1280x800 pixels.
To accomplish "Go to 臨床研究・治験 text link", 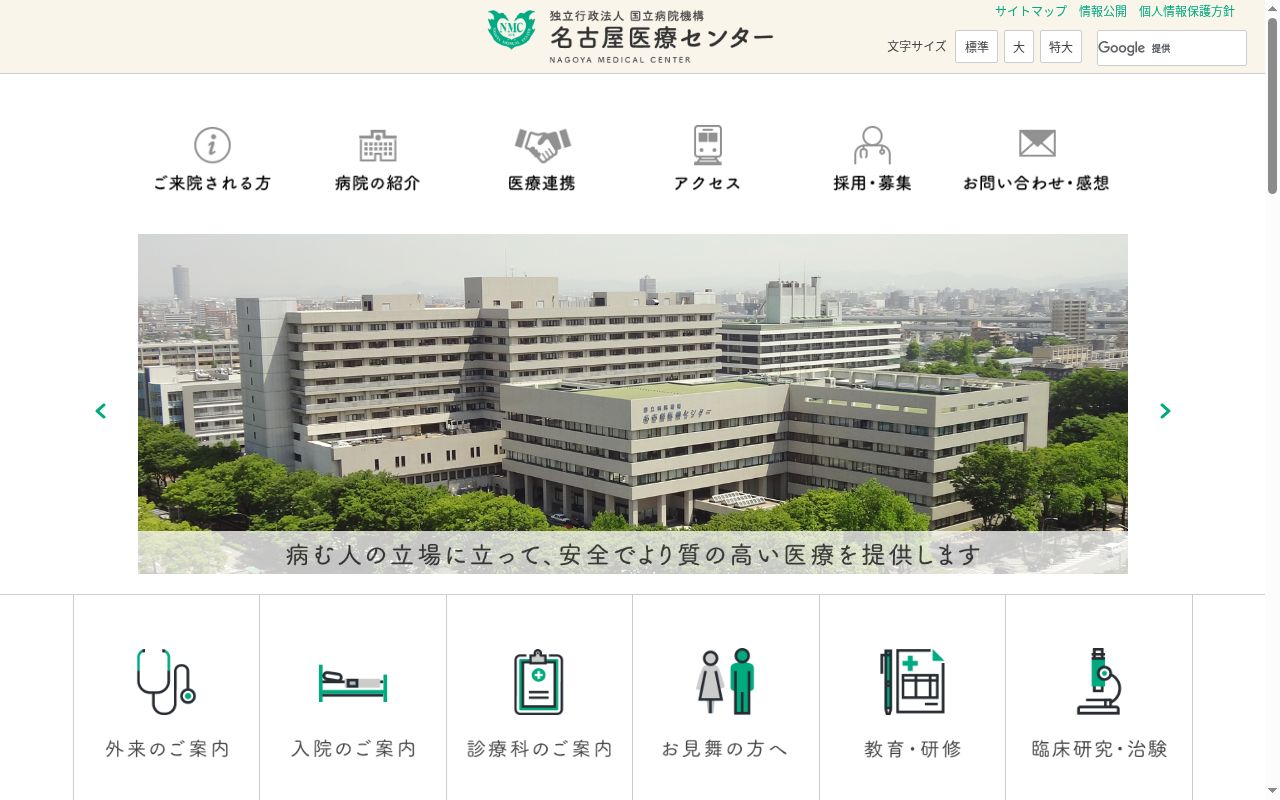I will click(x=1100, y=749).
